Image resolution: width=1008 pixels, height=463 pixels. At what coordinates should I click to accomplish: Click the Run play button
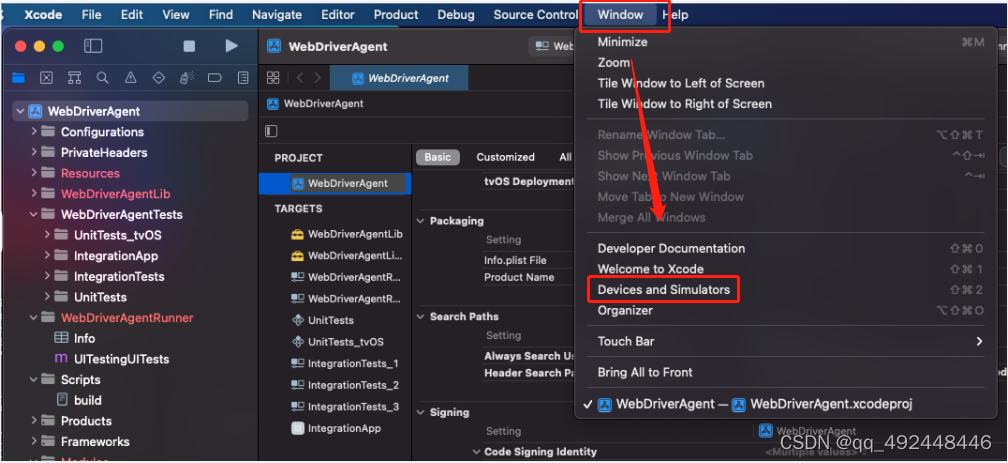pyautogui.click(x=231, y=46)
